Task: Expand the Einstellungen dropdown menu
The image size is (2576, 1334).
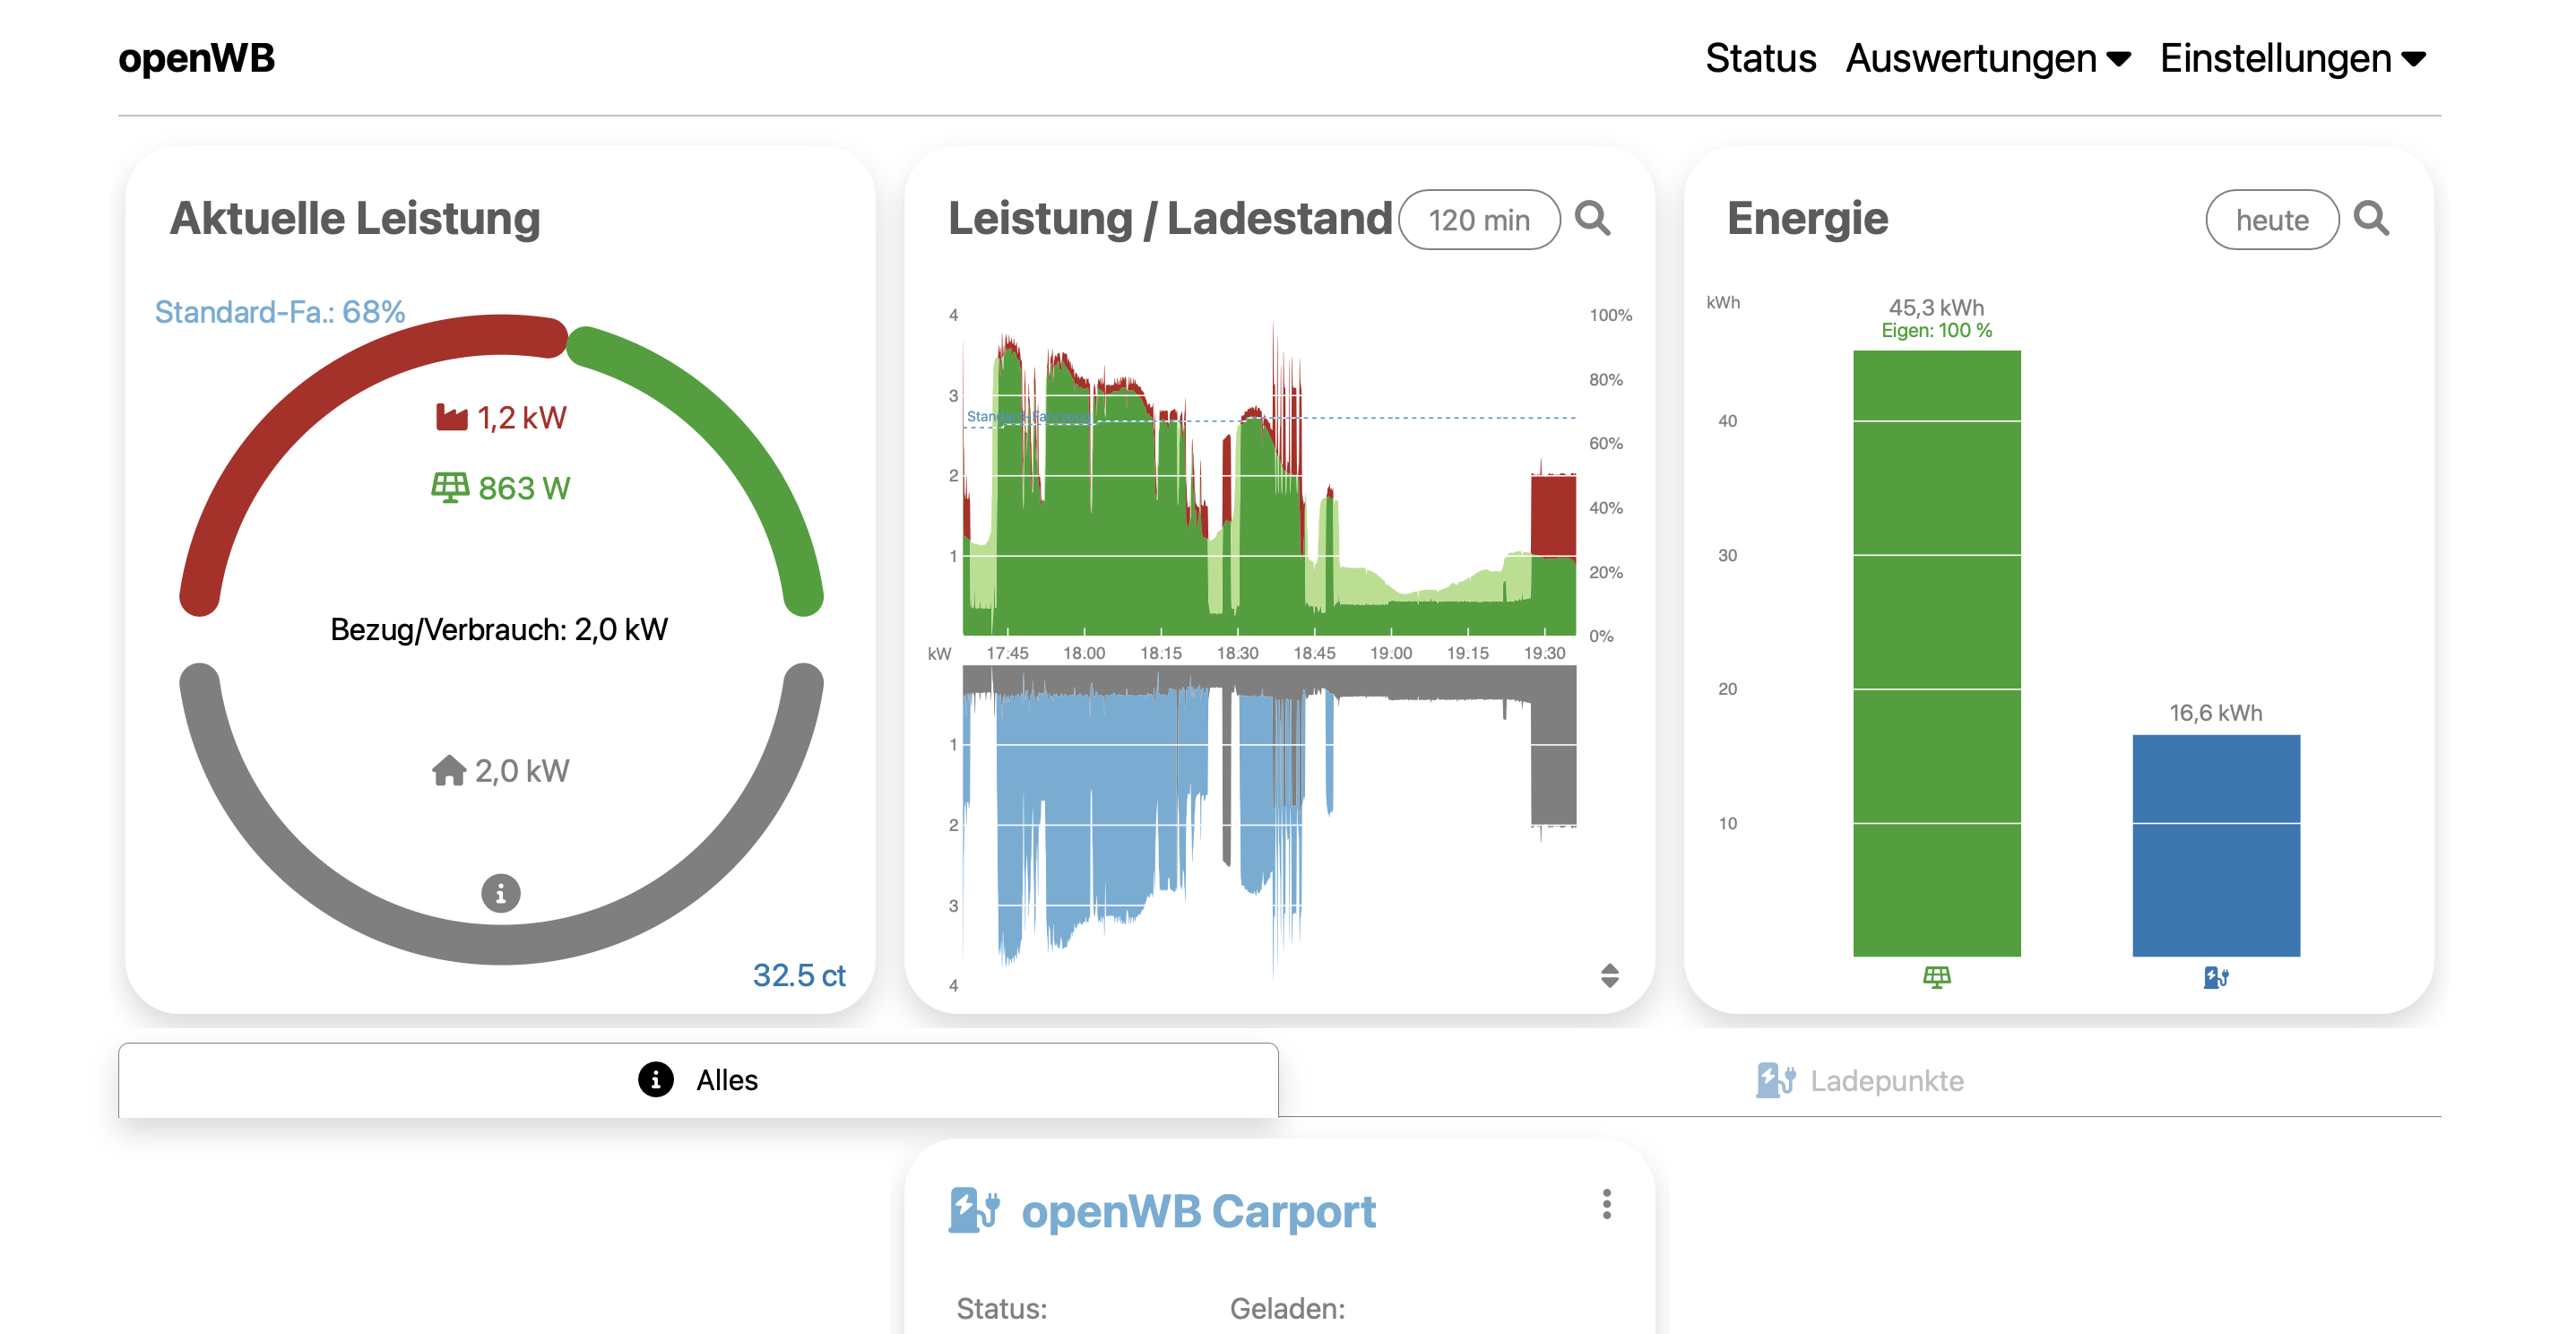Action: (x=2292, y=58)
